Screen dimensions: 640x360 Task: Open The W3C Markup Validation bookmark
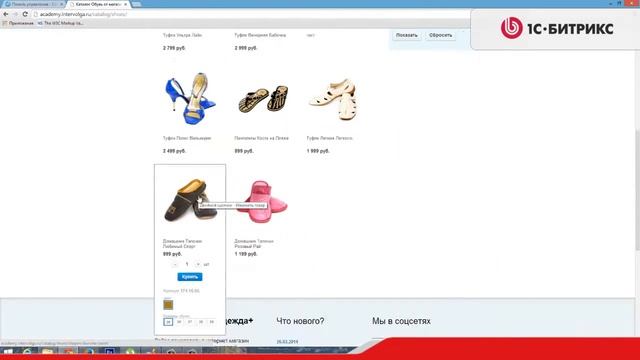click(x=60, y=23)
